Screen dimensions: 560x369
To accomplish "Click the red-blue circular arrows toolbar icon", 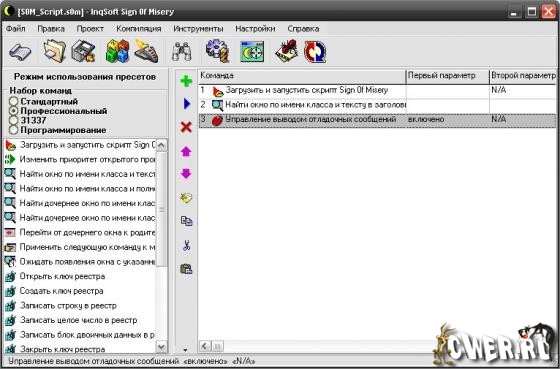I will click(x=315, y=52).
